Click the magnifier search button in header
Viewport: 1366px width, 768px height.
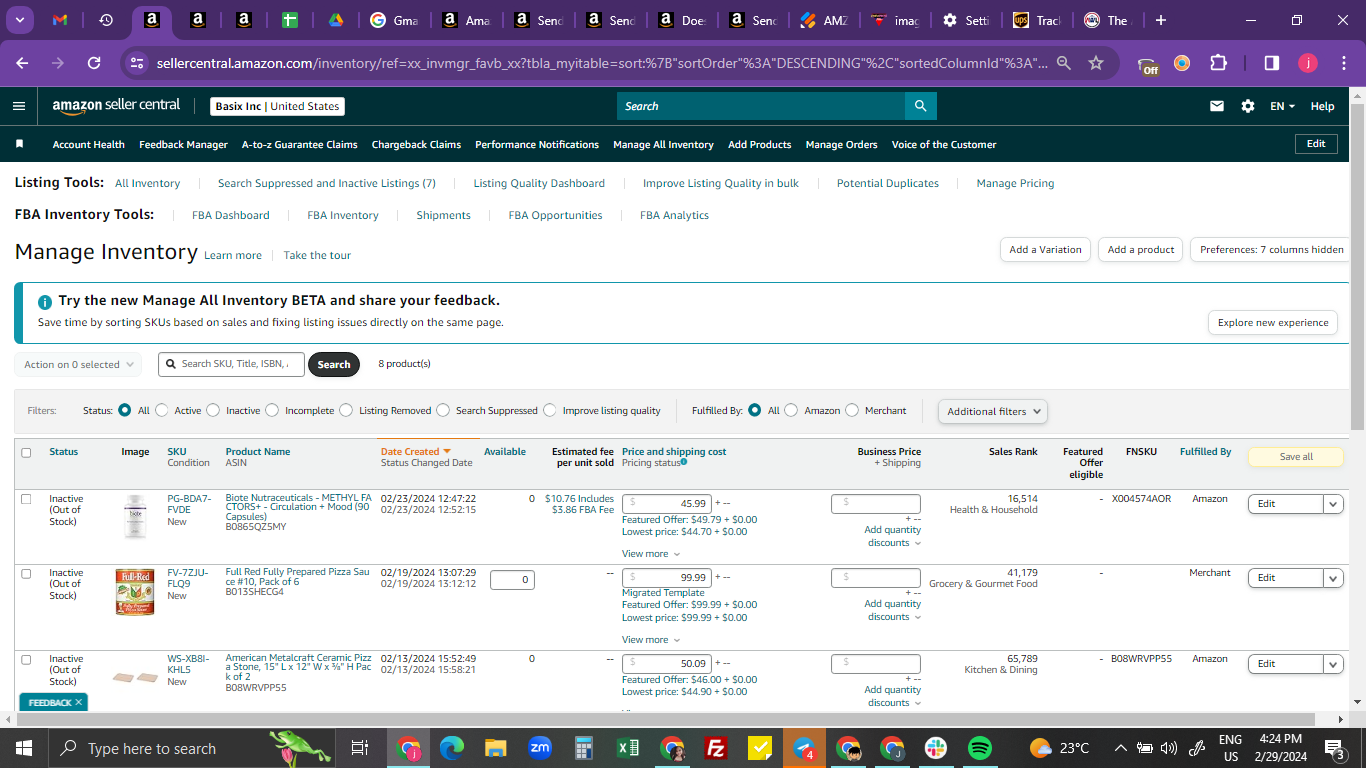(921, 106)
